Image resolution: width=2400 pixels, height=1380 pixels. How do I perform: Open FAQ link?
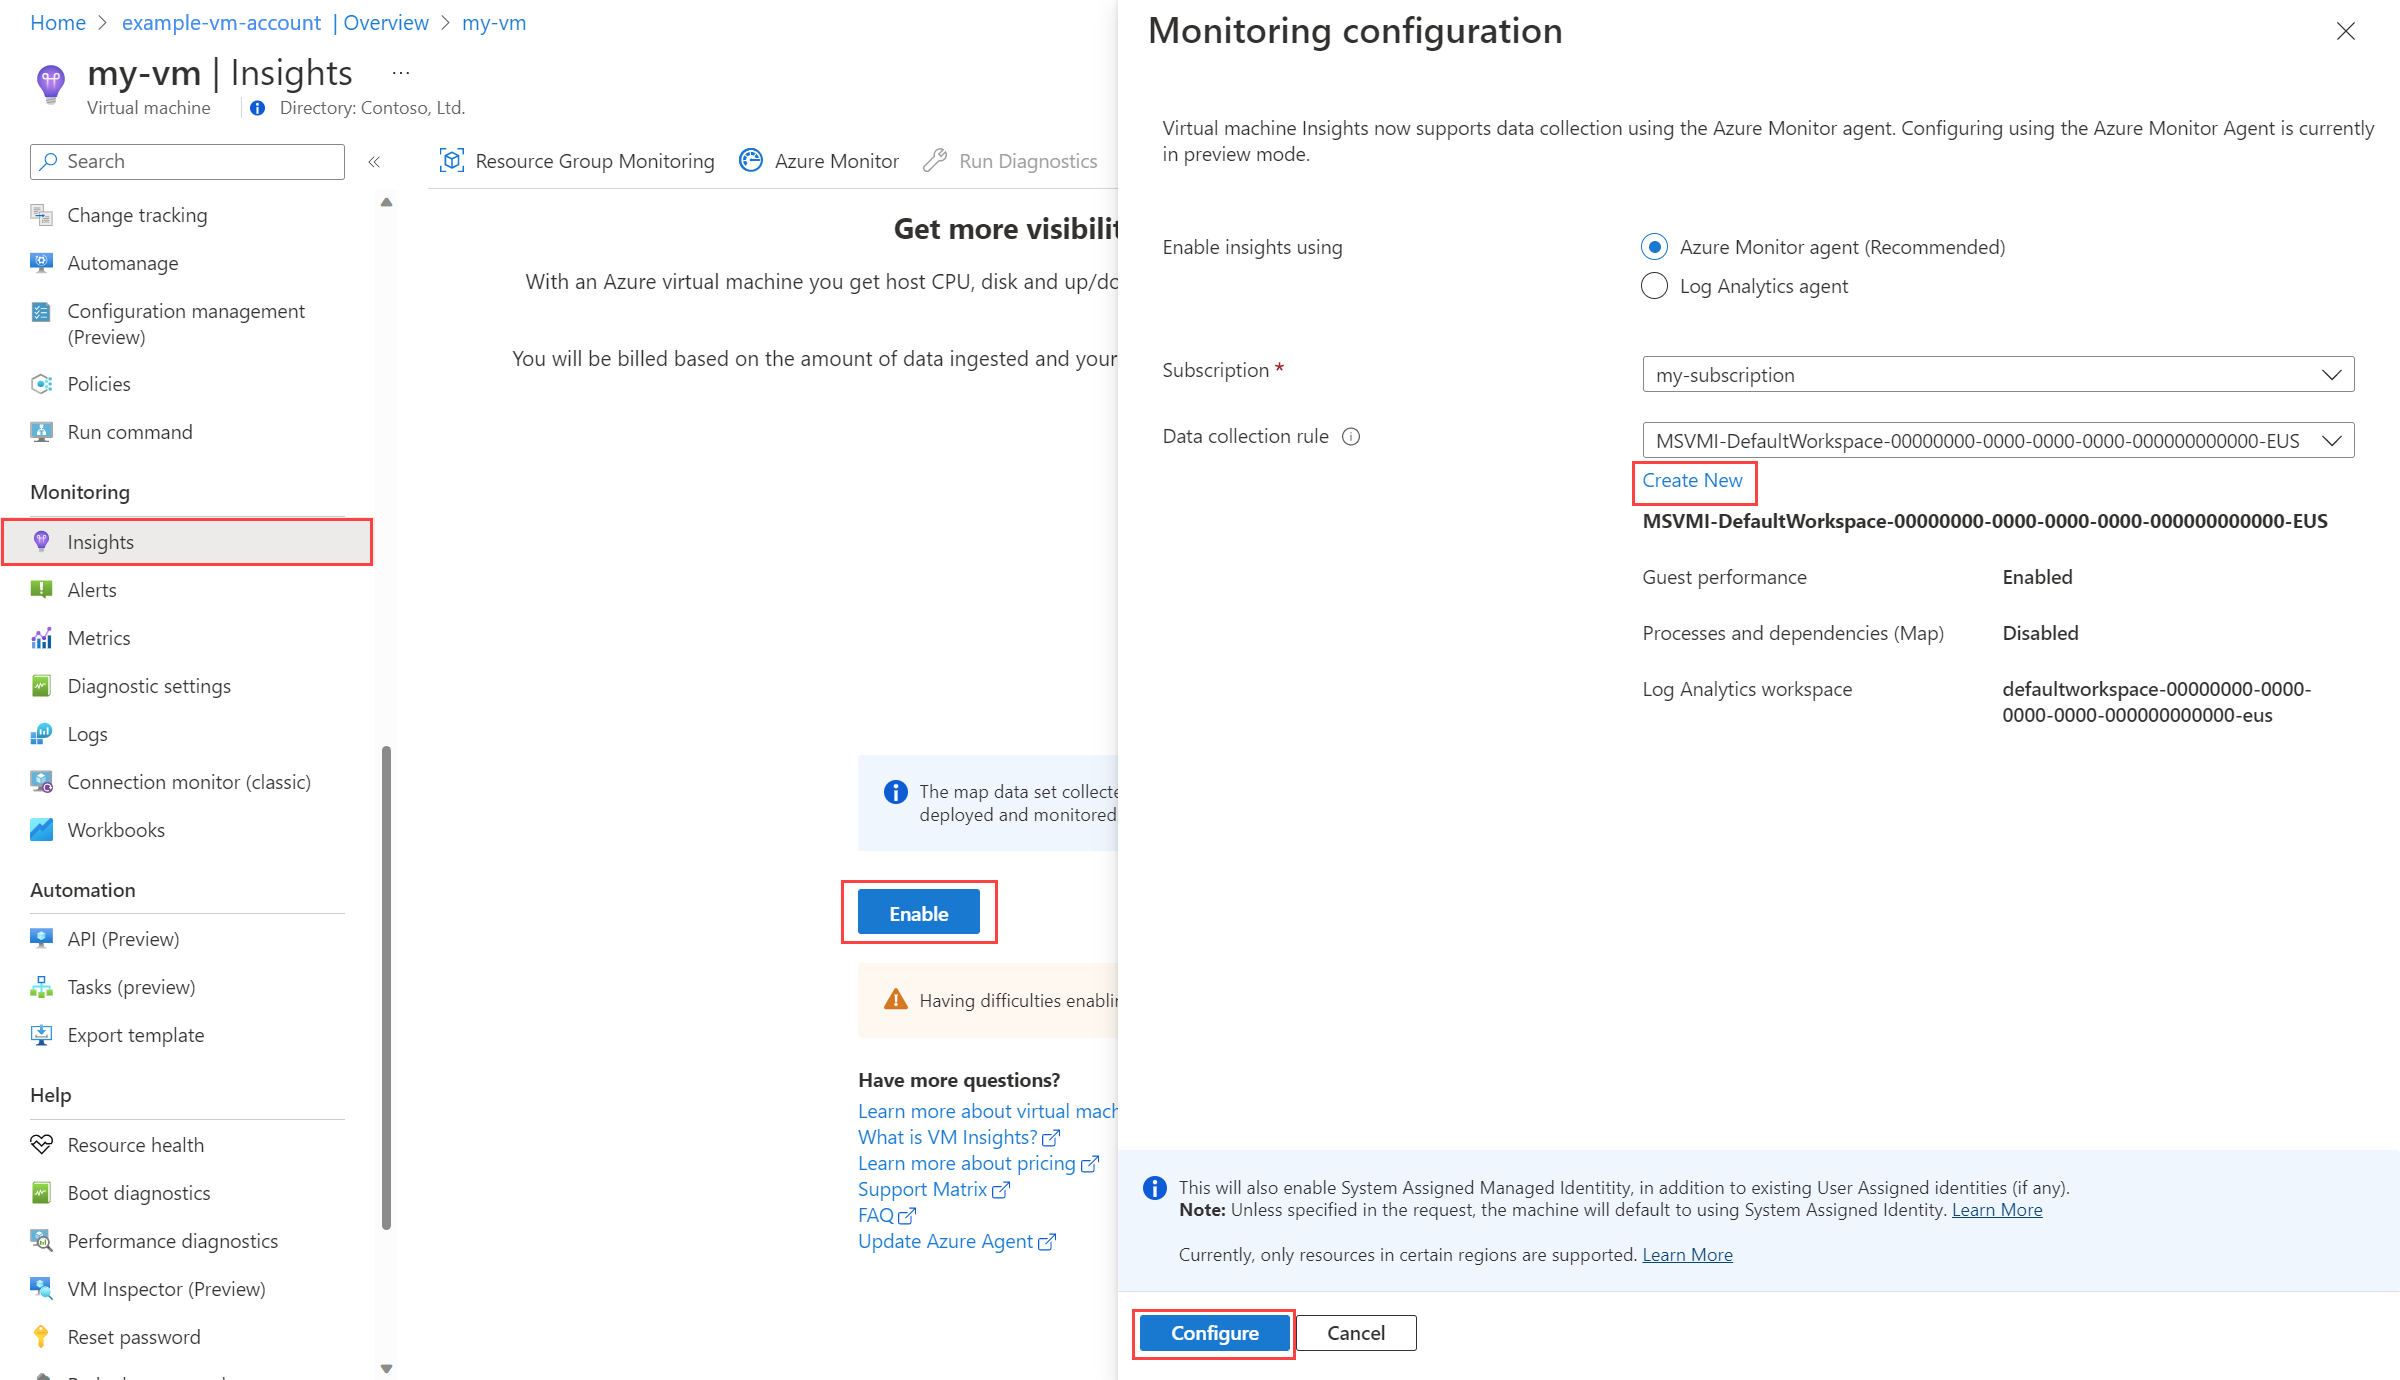coord(886,1216)
